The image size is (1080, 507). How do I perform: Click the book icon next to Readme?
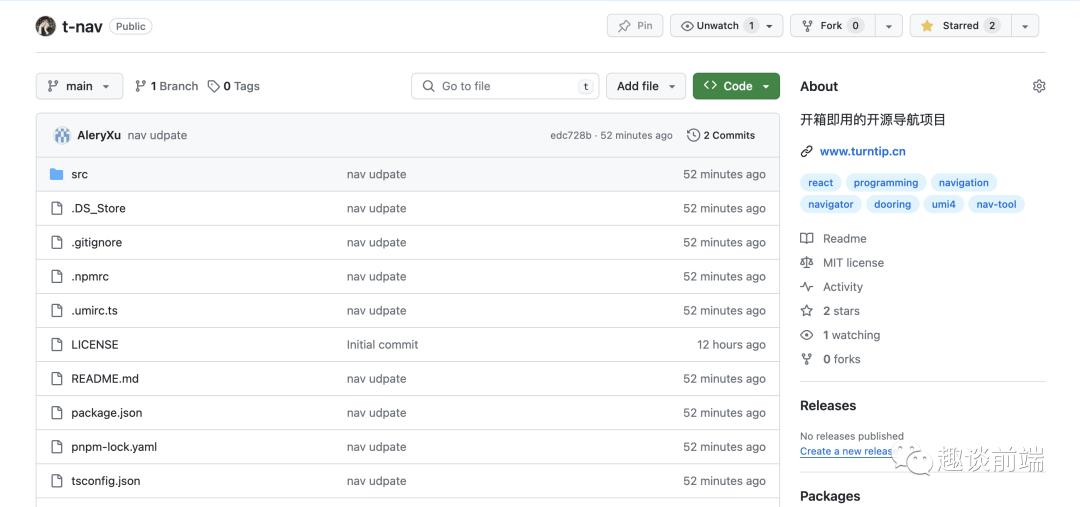click(807, 238)
